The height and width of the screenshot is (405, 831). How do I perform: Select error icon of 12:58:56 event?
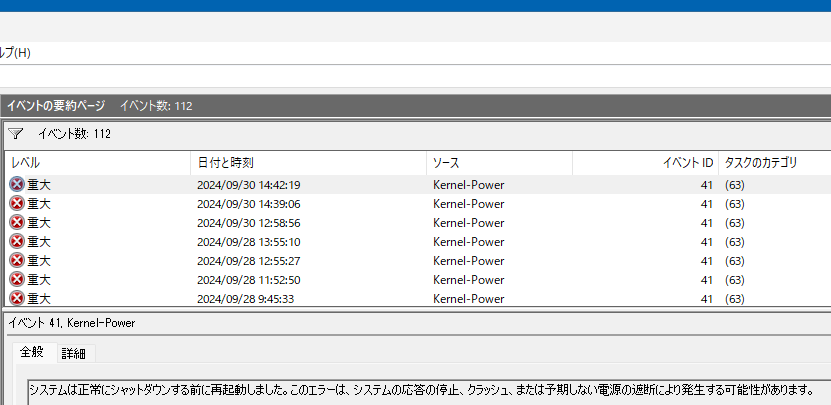pyautogui.click(x=17, y=223)
